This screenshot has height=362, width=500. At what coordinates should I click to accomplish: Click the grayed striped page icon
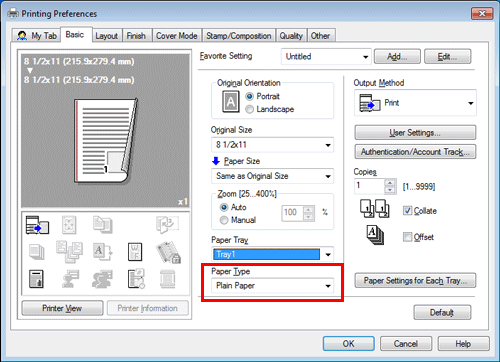tap(167, 279)
